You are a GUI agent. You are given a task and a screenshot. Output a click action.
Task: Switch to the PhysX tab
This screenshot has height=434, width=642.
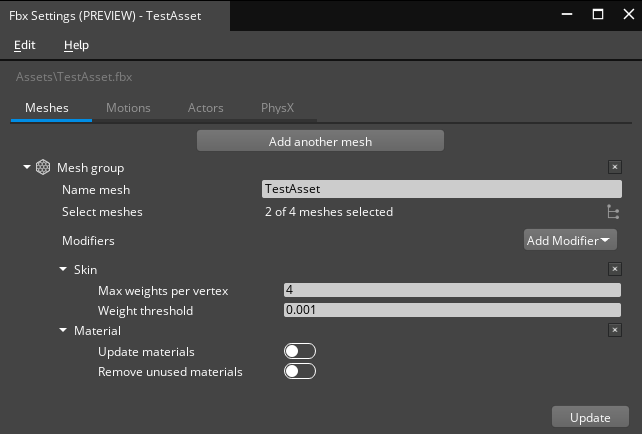click(x=277, y=107)
